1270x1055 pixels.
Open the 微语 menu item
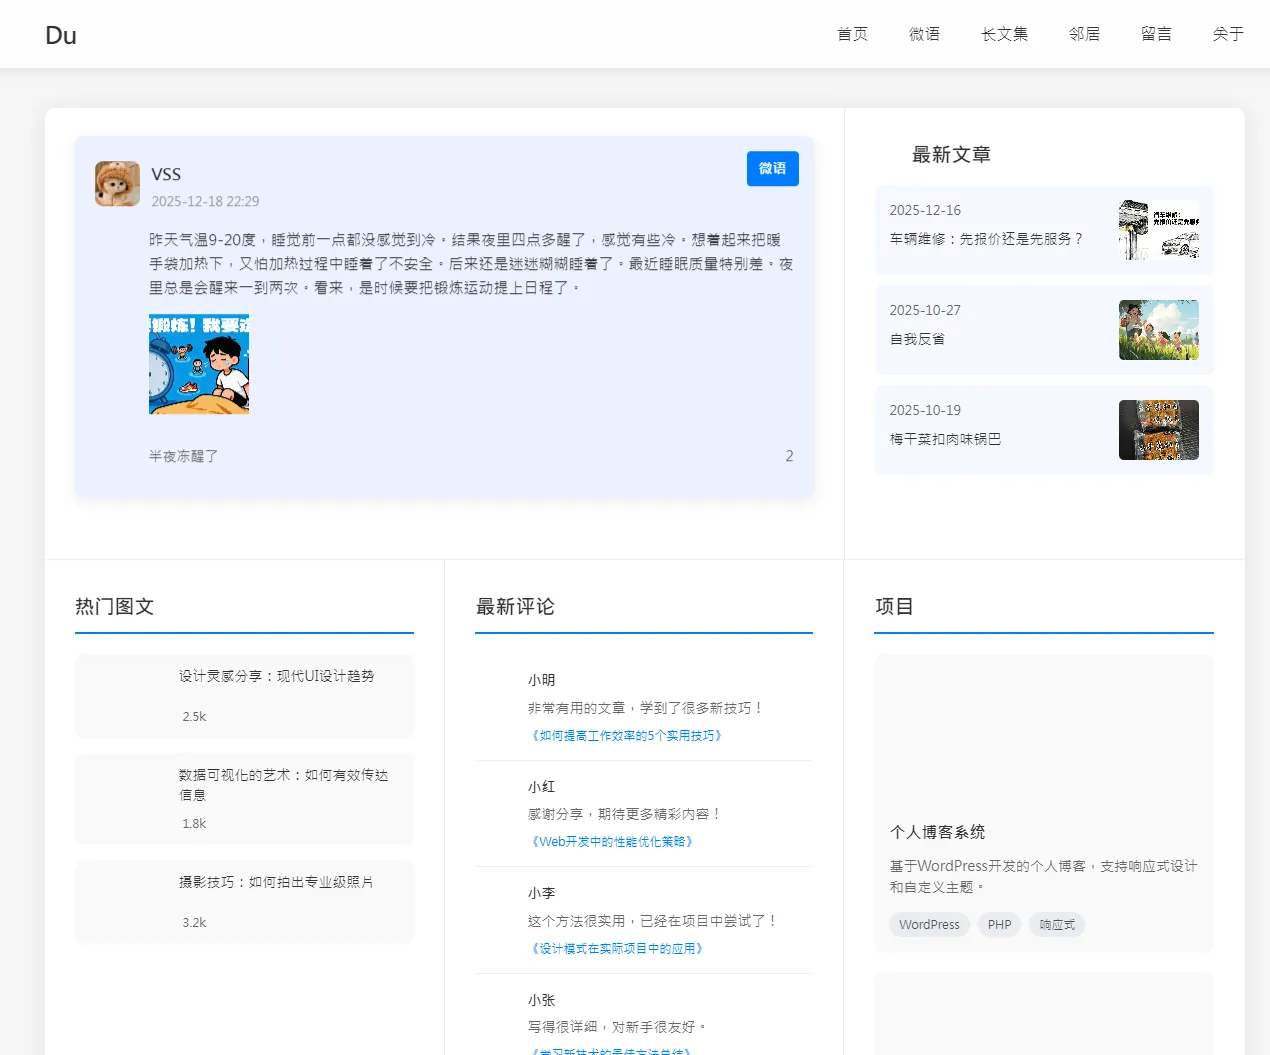pyautogui.click(x=925, y=33)
